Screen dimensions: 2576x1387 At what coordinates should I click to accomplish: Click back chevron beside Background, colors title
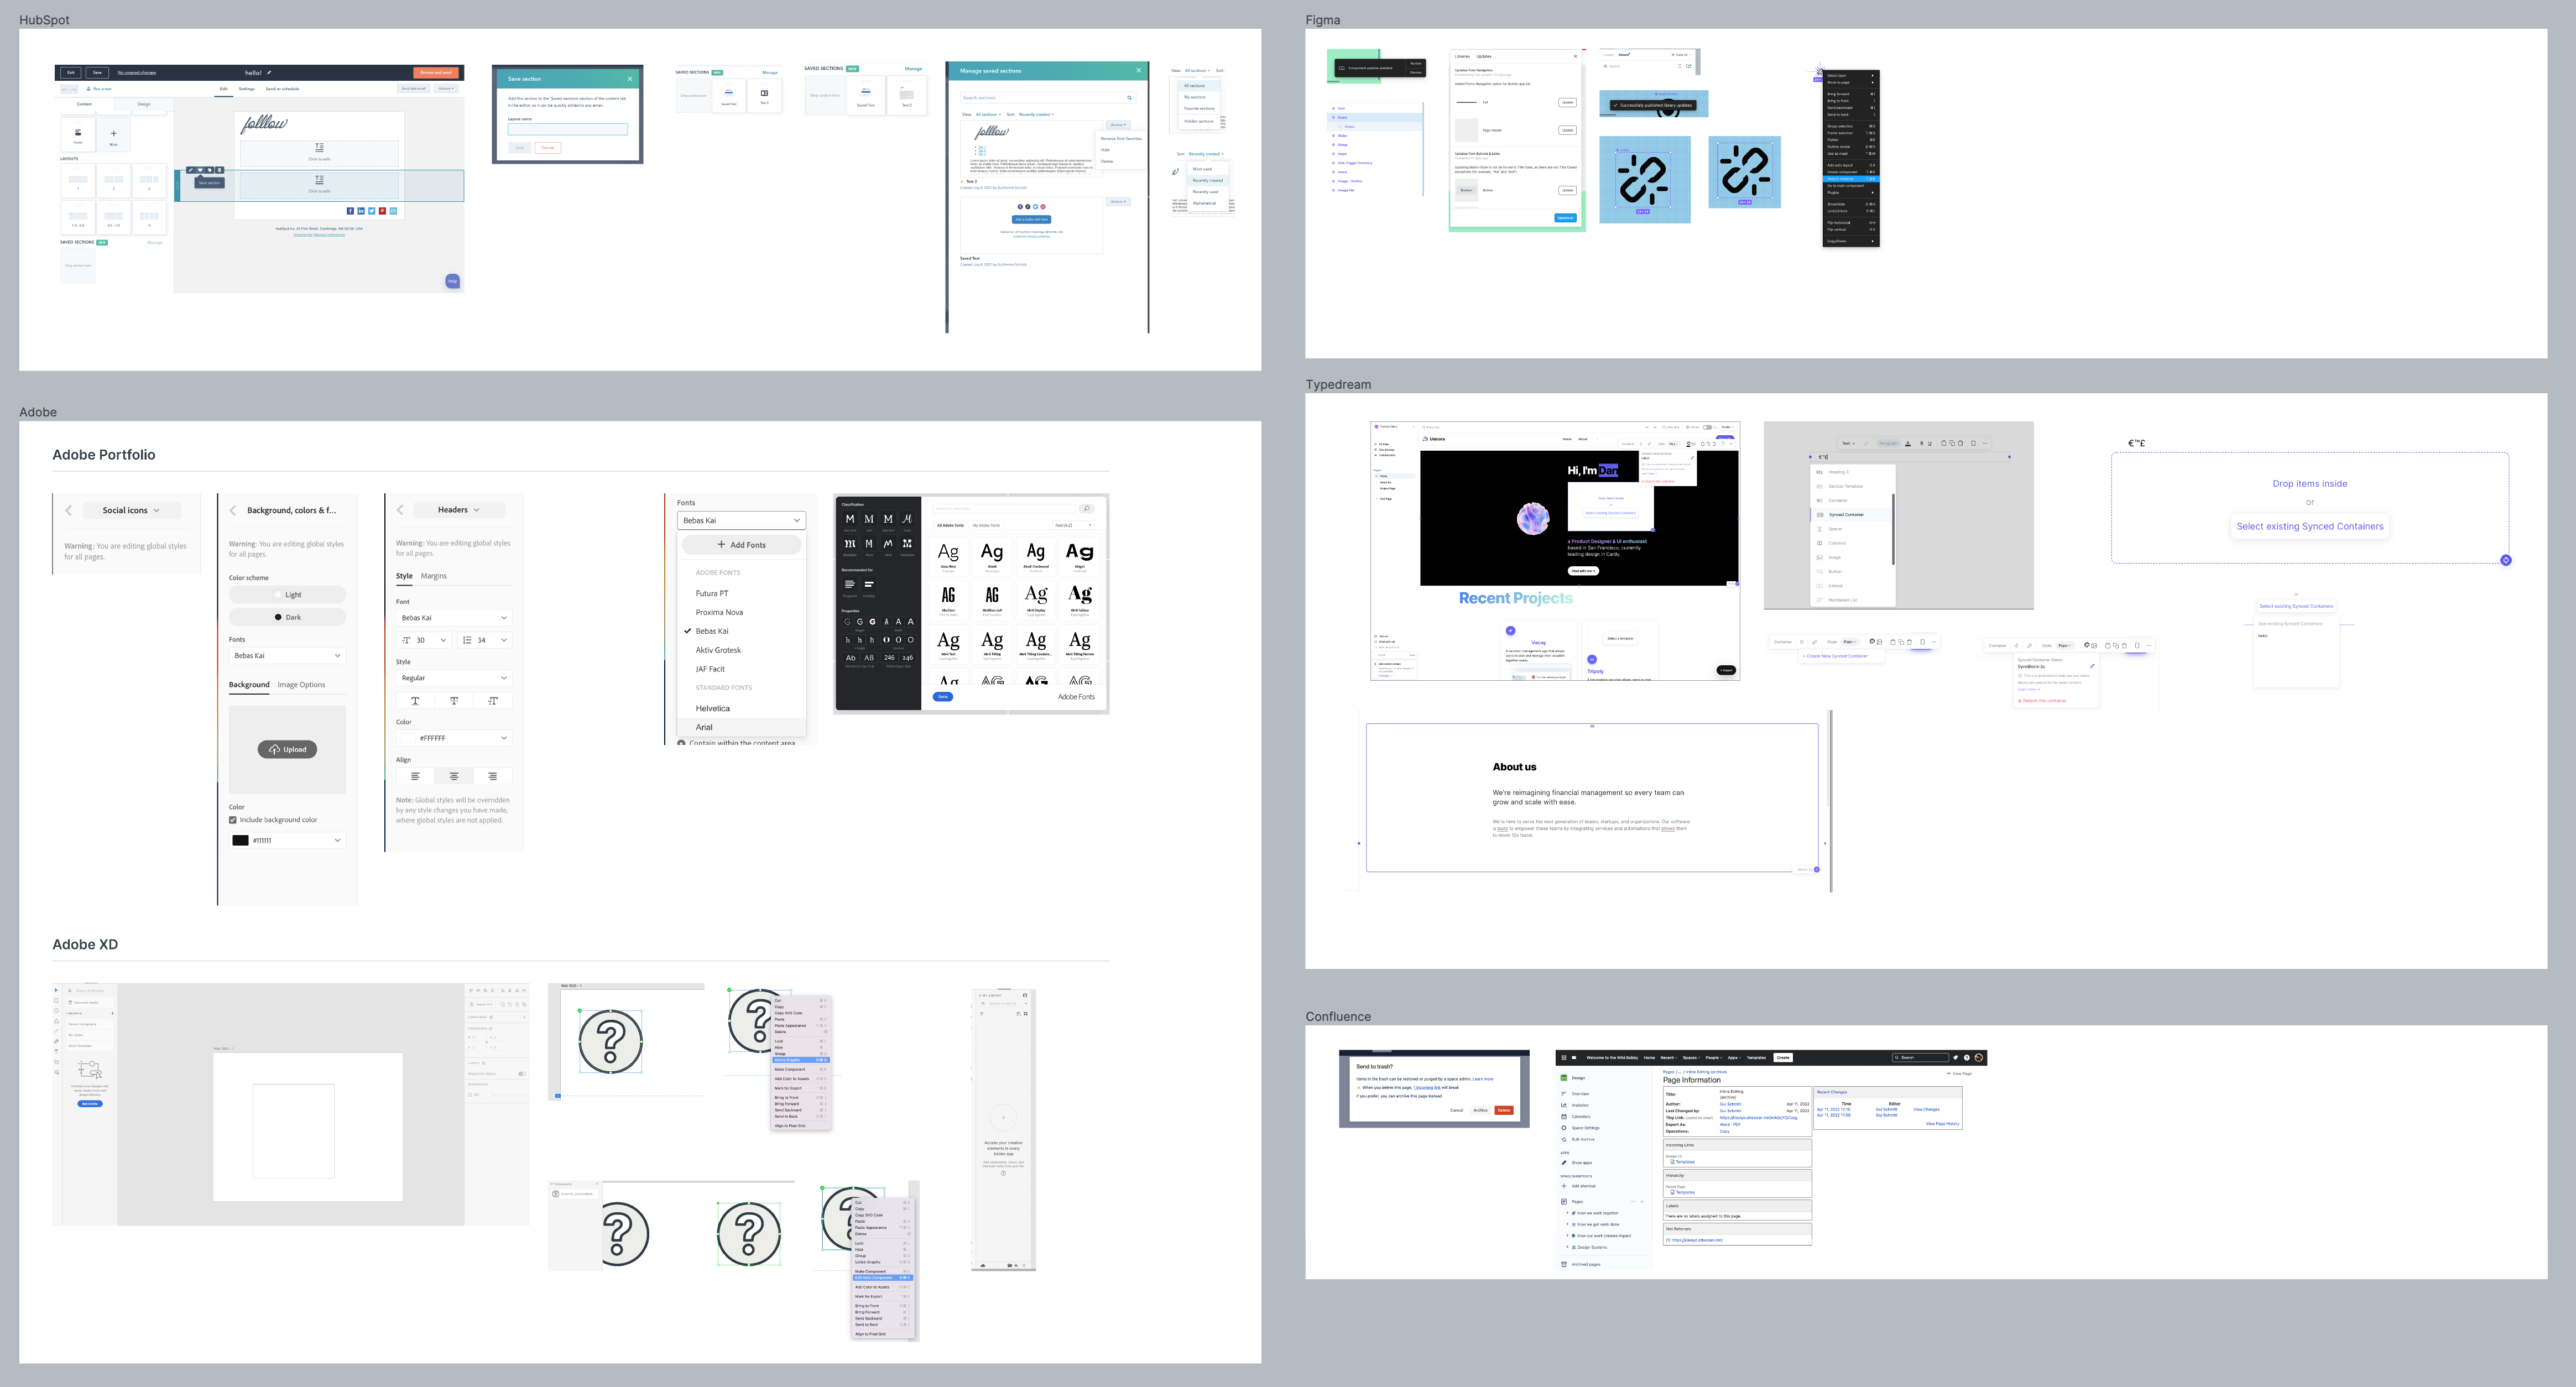233,510
